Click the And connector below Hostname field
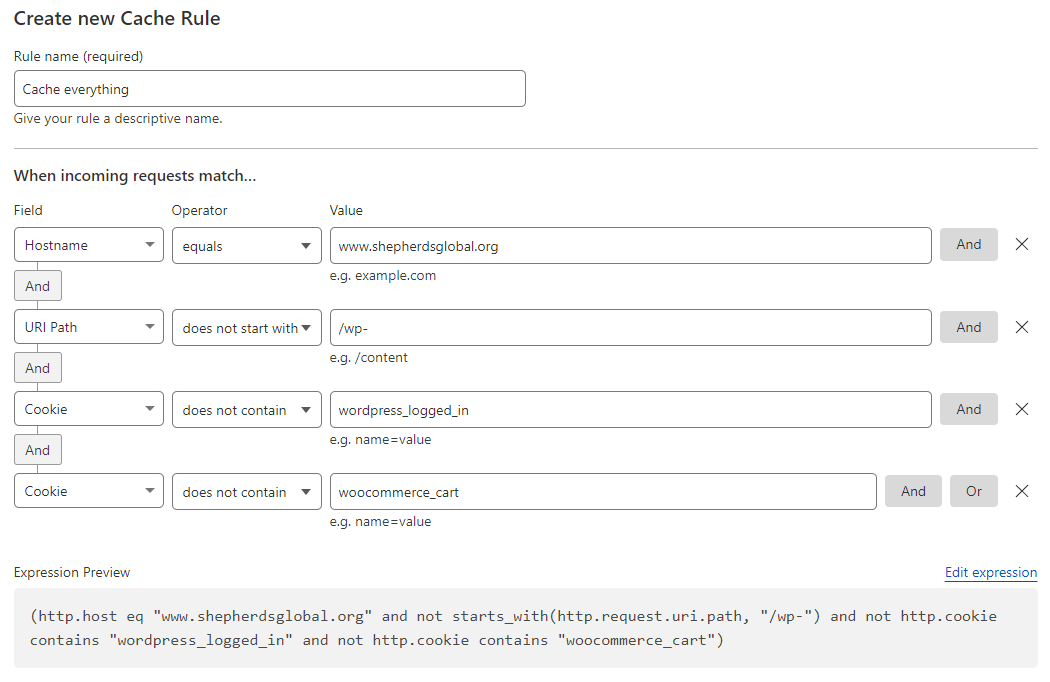Viewport: 1050px width, 682px height. 38,286
